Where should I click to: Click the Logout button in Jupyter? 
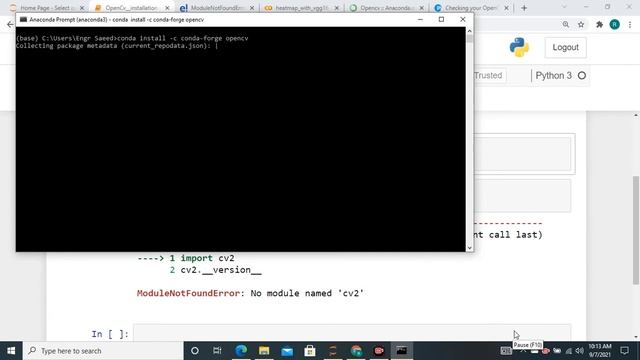point(565,47)
